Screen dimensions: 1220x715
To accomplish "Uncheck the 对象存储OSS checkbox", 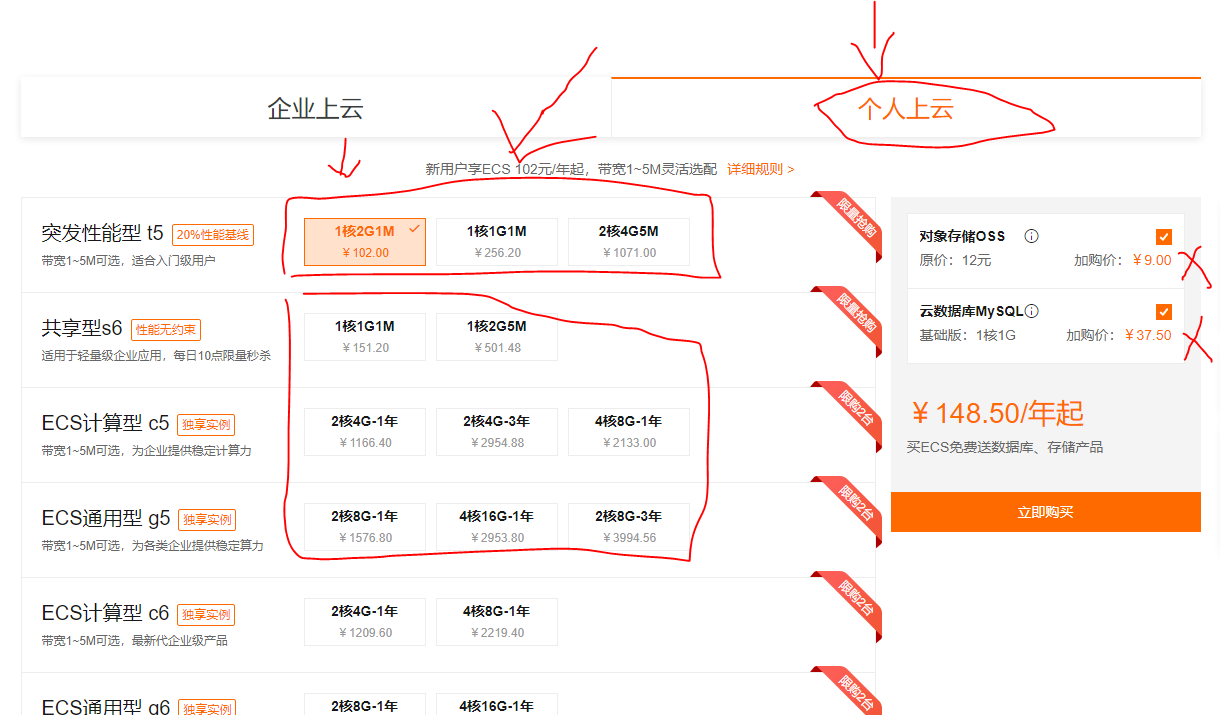I will (x=1163, y=237).
